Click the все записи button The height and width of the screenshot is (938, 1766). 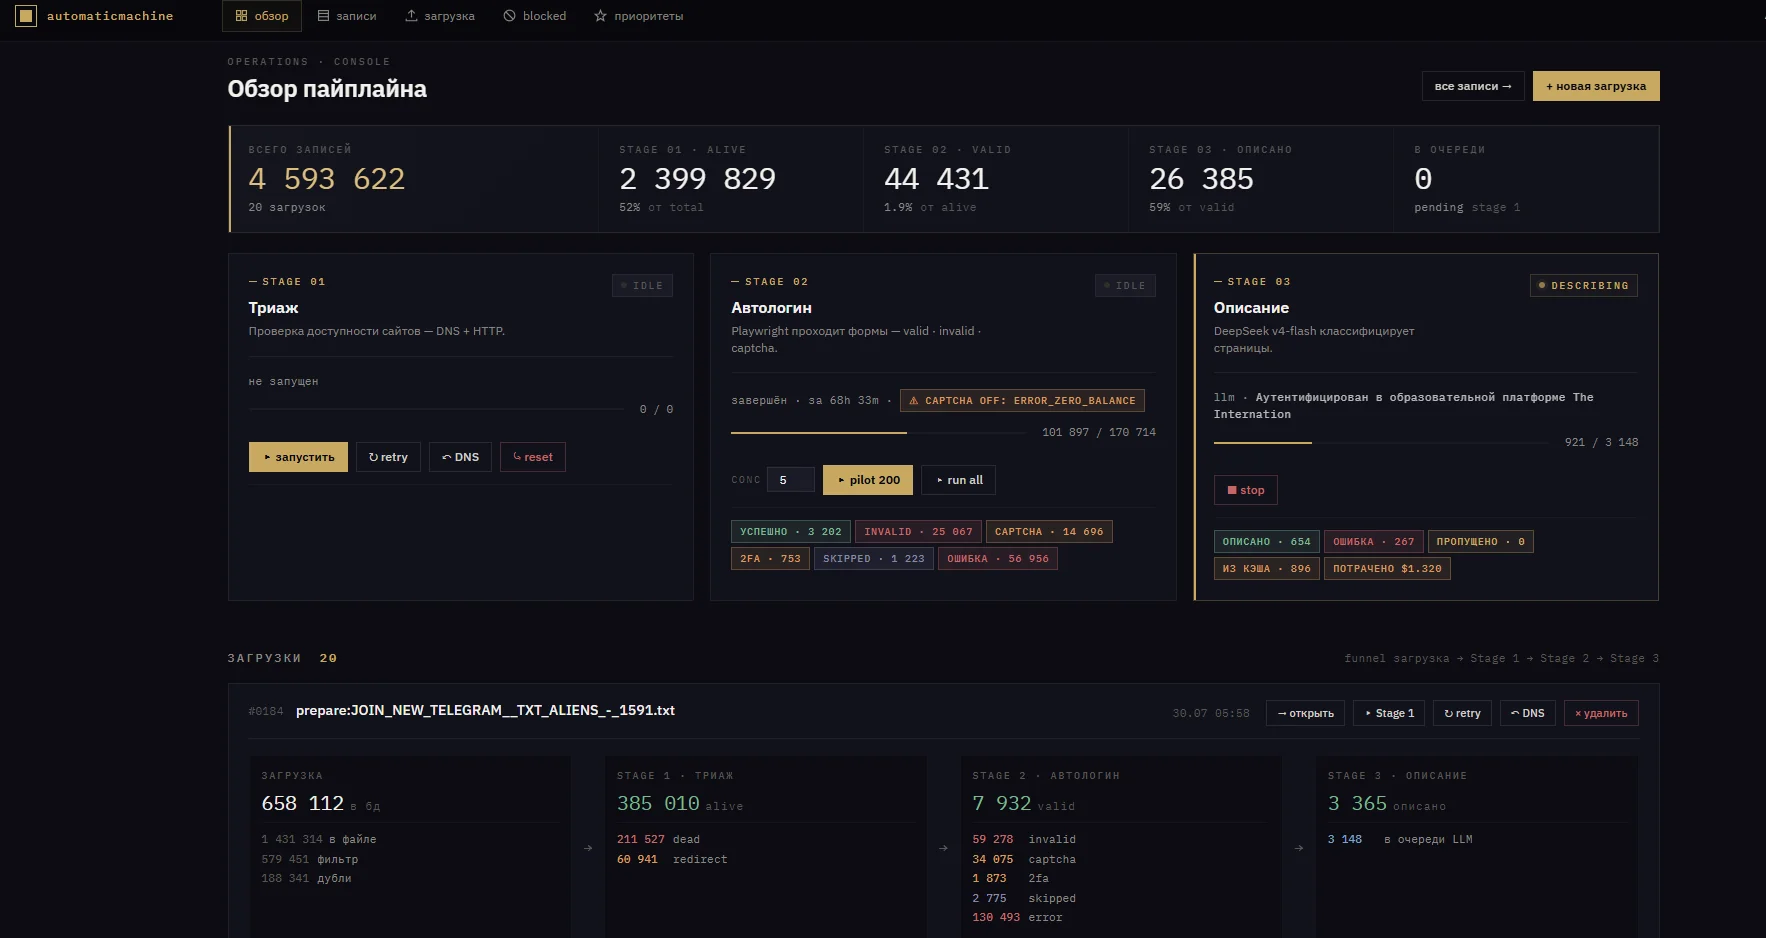(x=1473, y=86)
